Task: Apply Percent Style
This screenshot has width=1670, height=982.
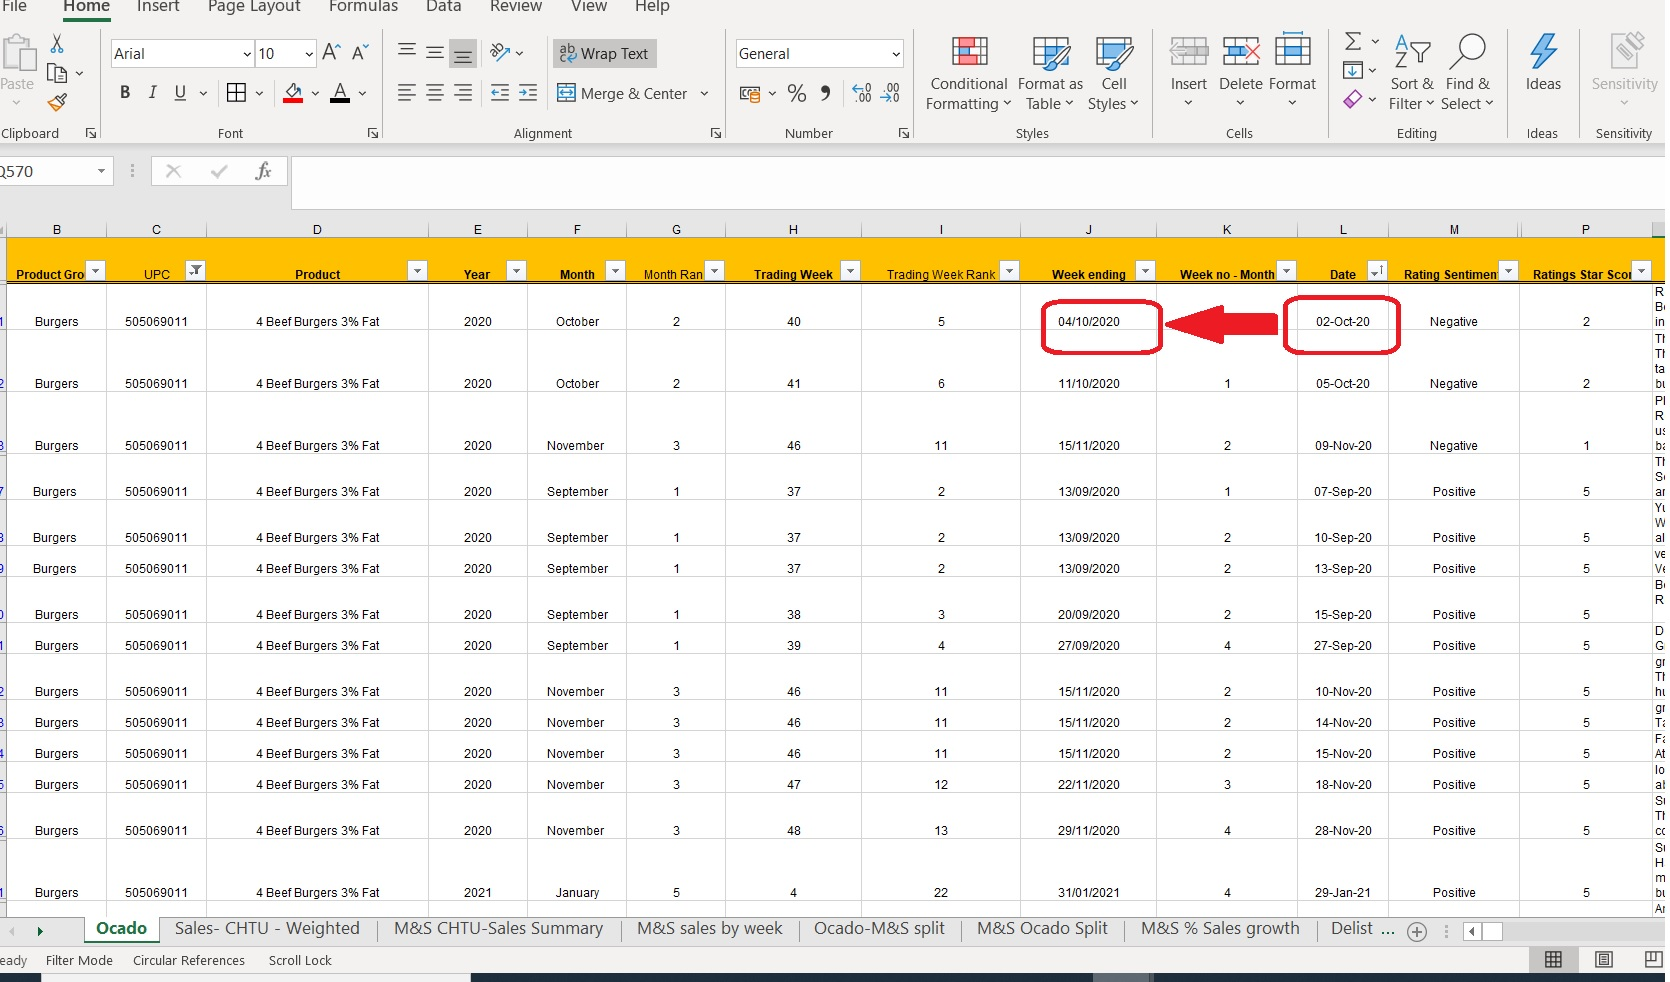Action: 797,93
